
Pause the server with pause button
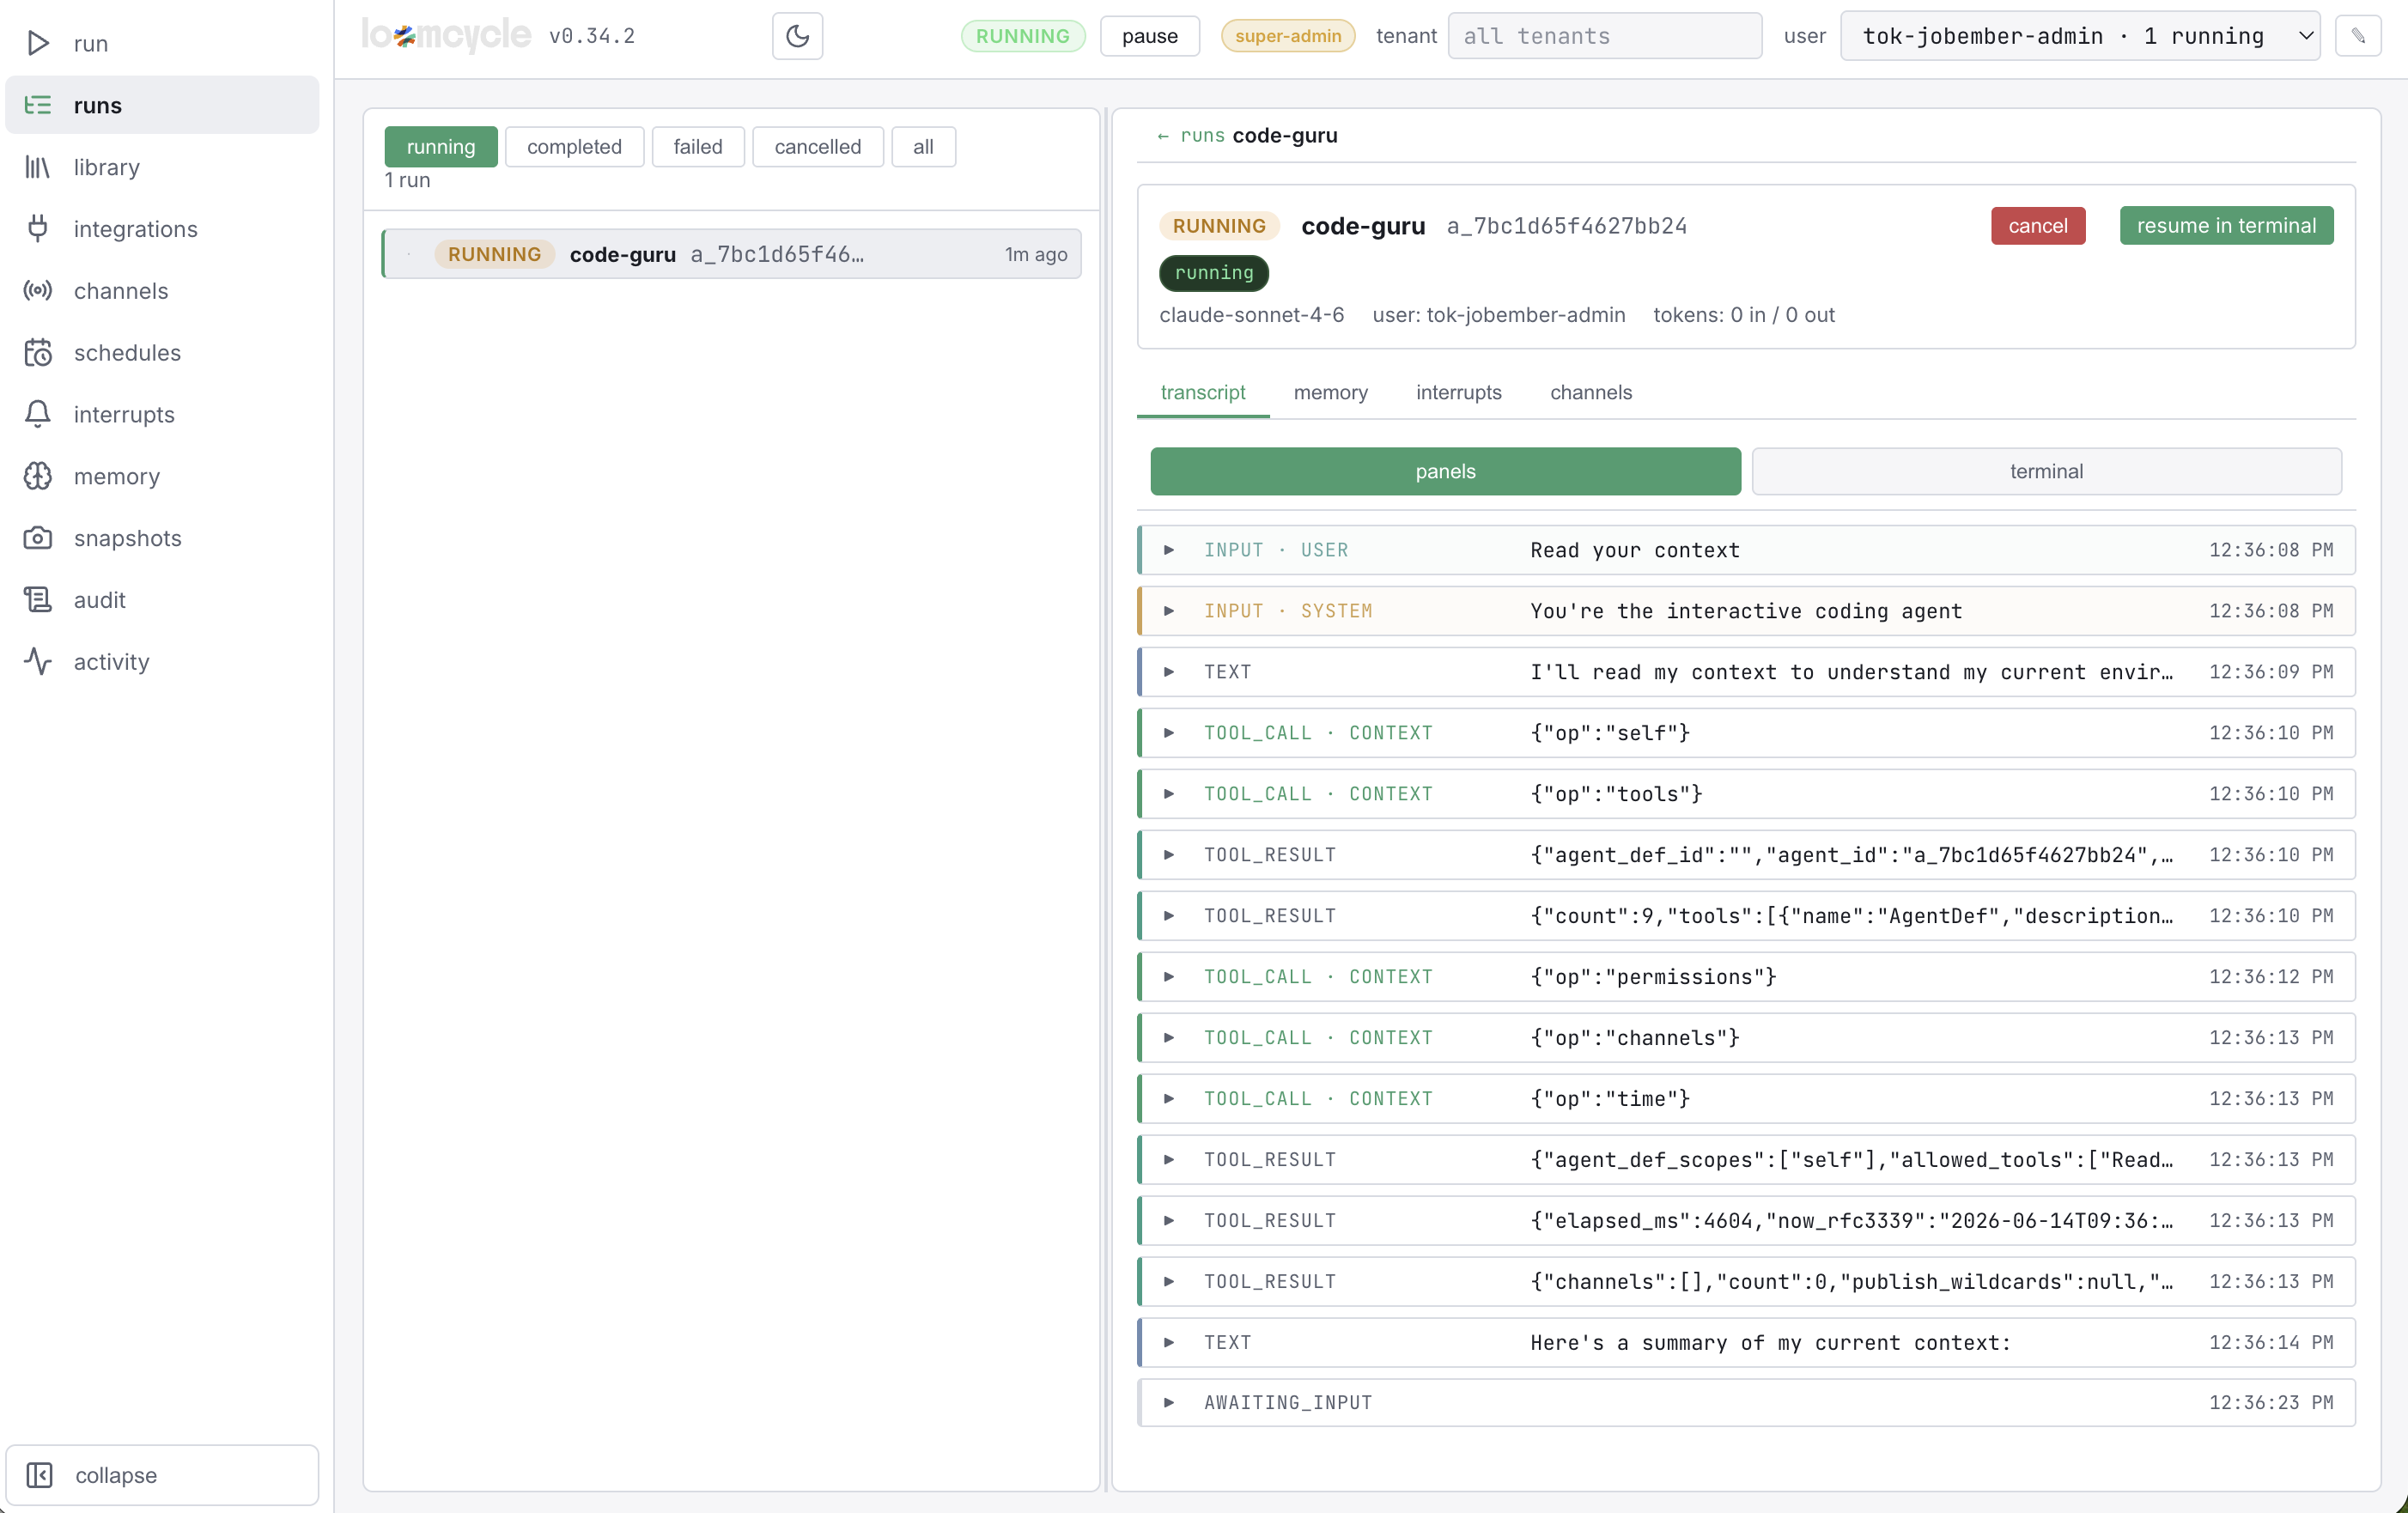1149,36
